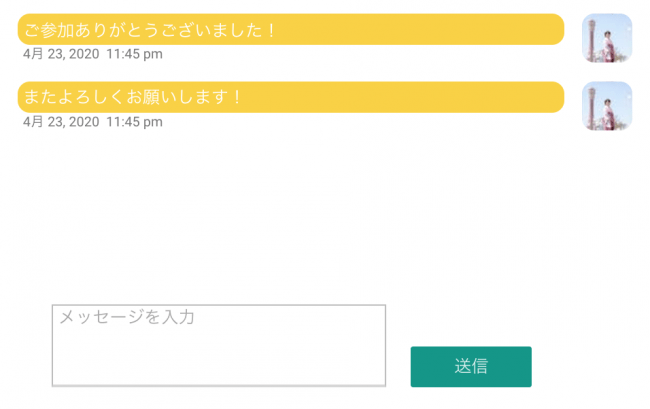Click the word ご参加 in the top message

coord(47,30)
